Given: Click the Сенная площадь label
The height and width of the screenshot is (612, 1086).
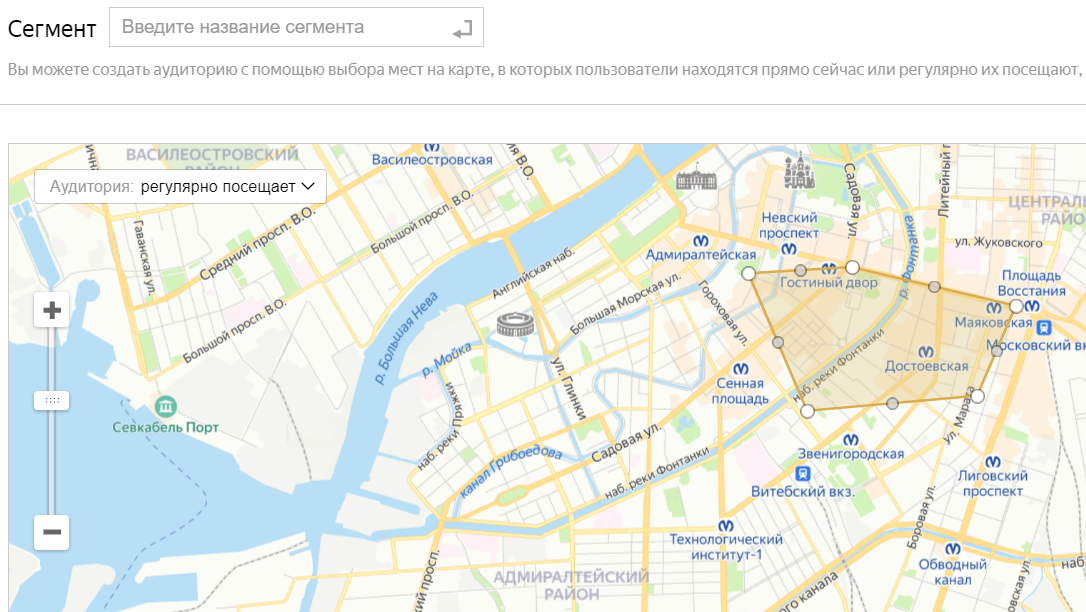Looking at the screenshot, I should point(740,391).
